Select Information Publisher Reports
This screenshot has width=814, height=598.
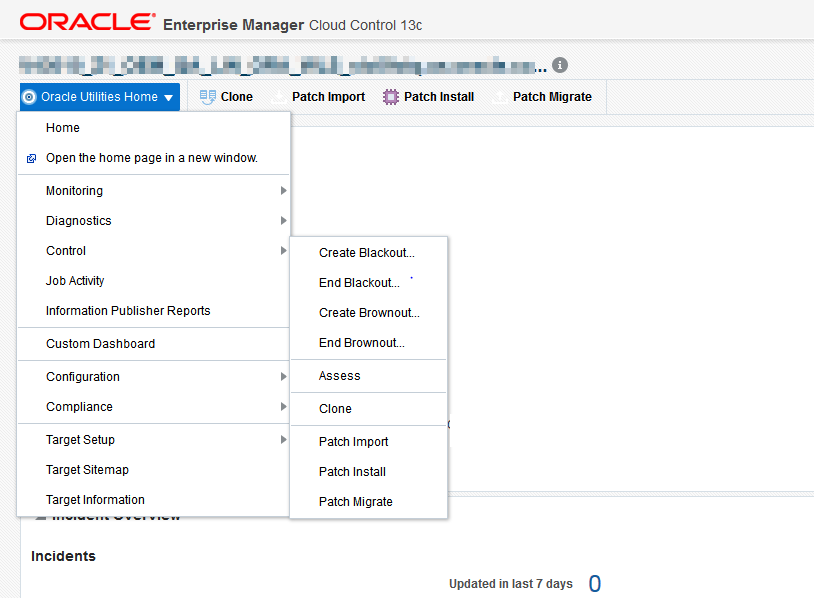153,310
